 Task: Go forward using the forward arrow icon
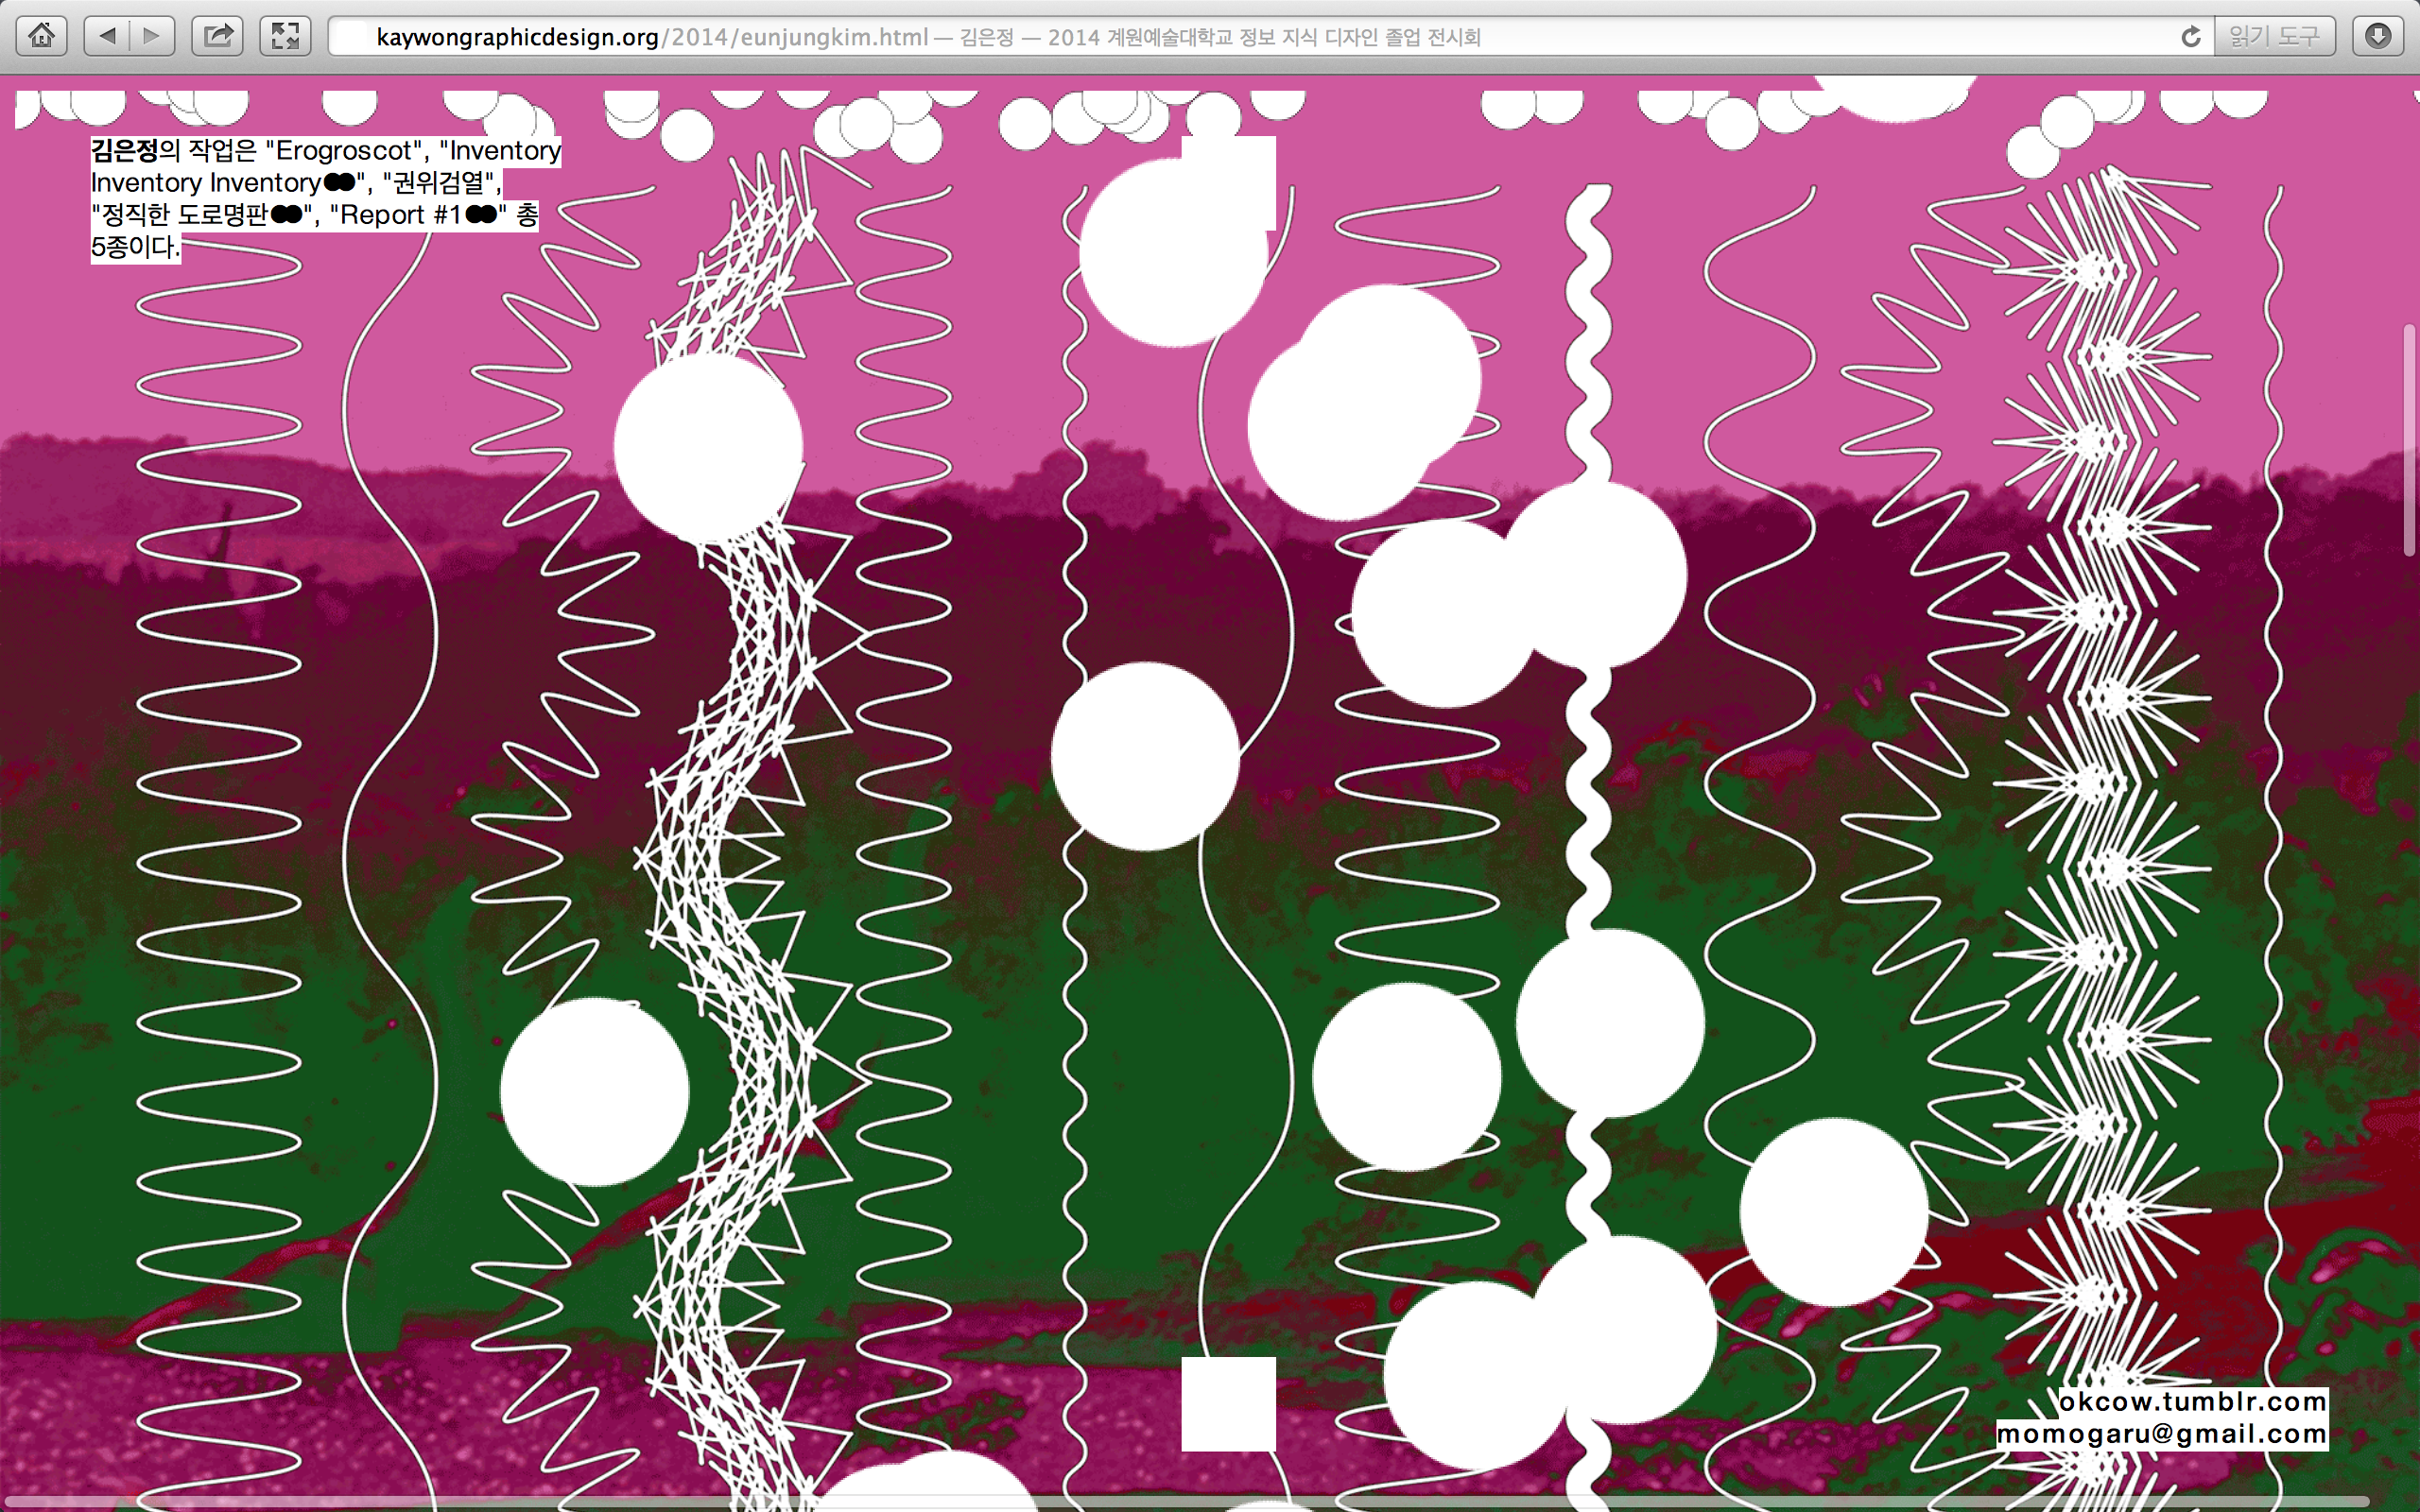tap(150, 36)
